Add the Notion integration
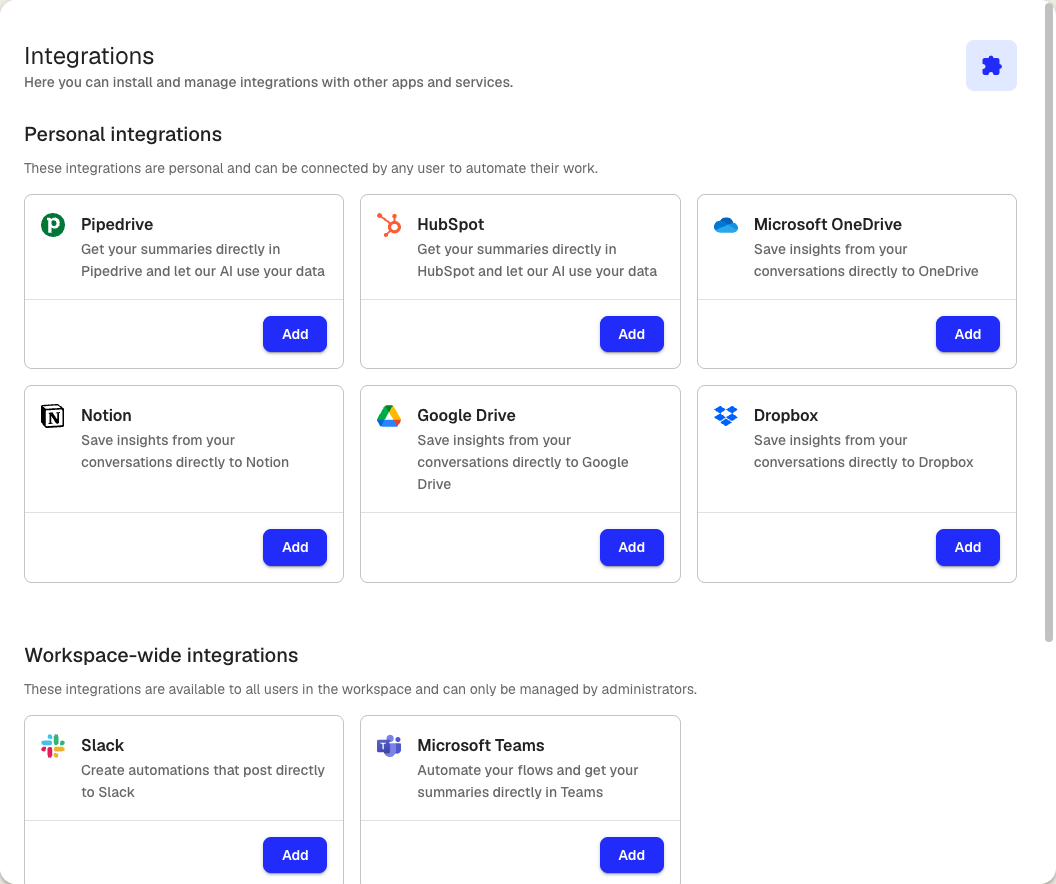 295,547
